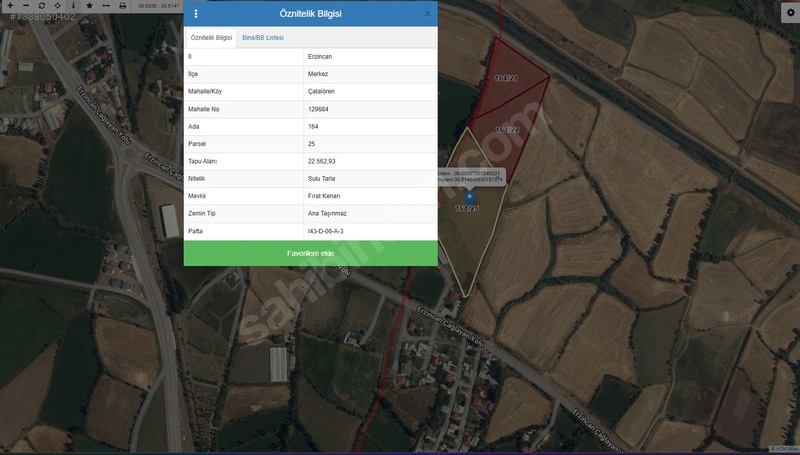Click the blue location pin on parcel 164/25
Image resolution: width=800 pixels, height=455 pixels.
pyautogui.click(x=469, y=198)
